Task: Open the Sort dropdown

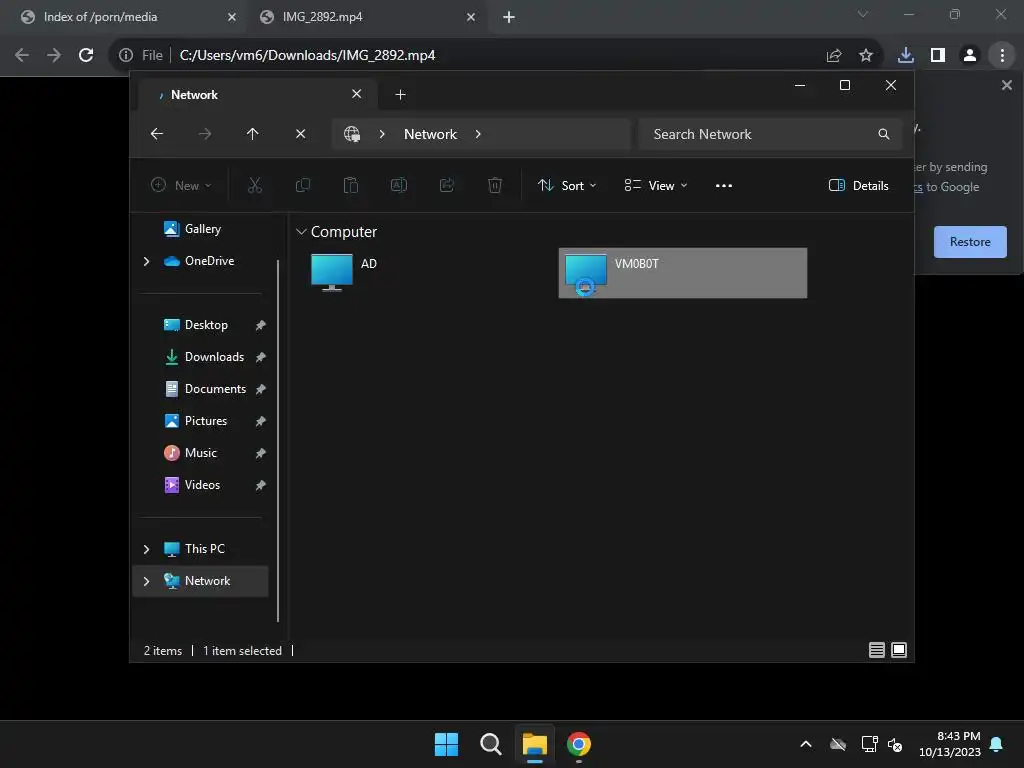Action: click(x=567, y=185)
